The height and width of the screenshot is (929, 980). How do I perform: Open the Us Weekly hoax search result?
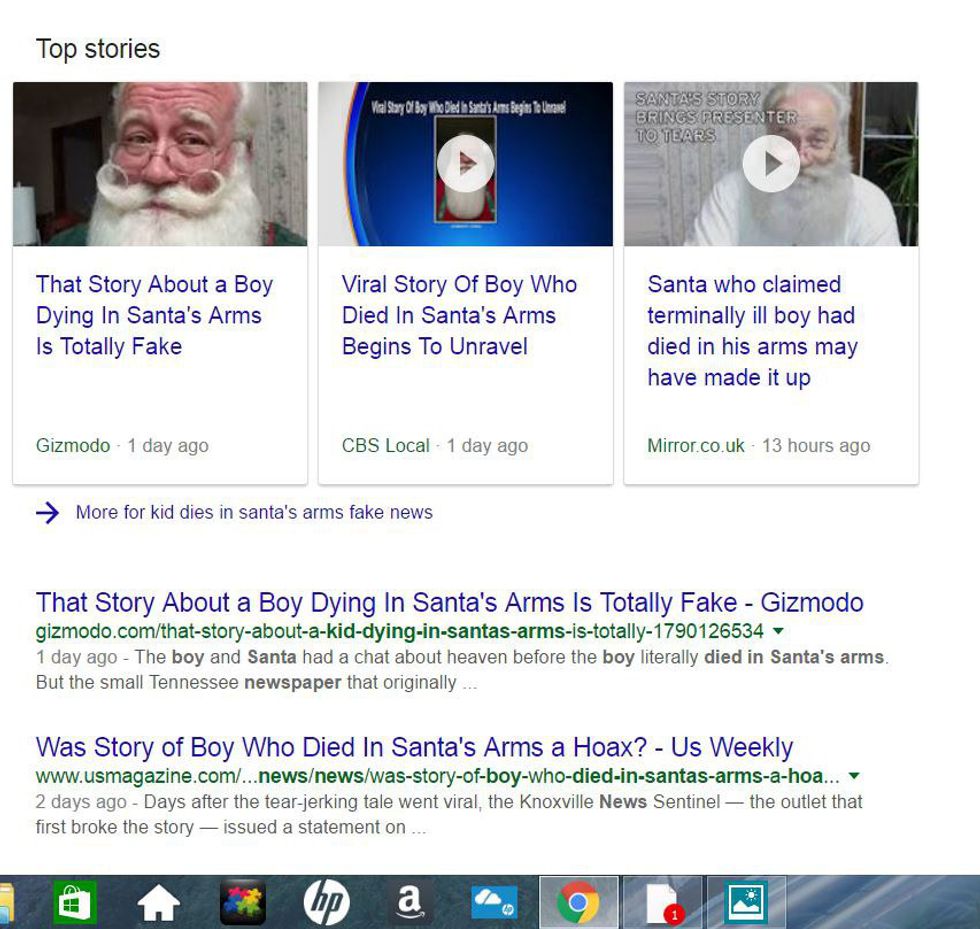coord(414,747)
